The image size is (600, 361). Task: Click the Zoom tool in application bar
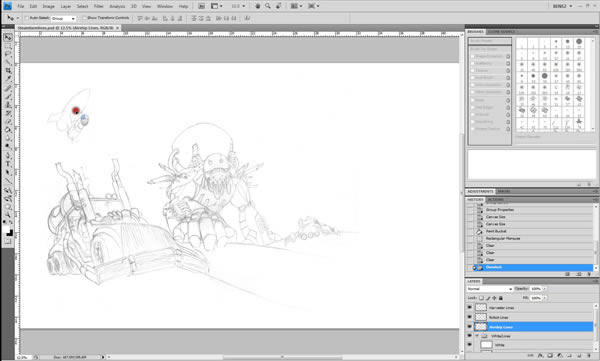click(268, 6)
